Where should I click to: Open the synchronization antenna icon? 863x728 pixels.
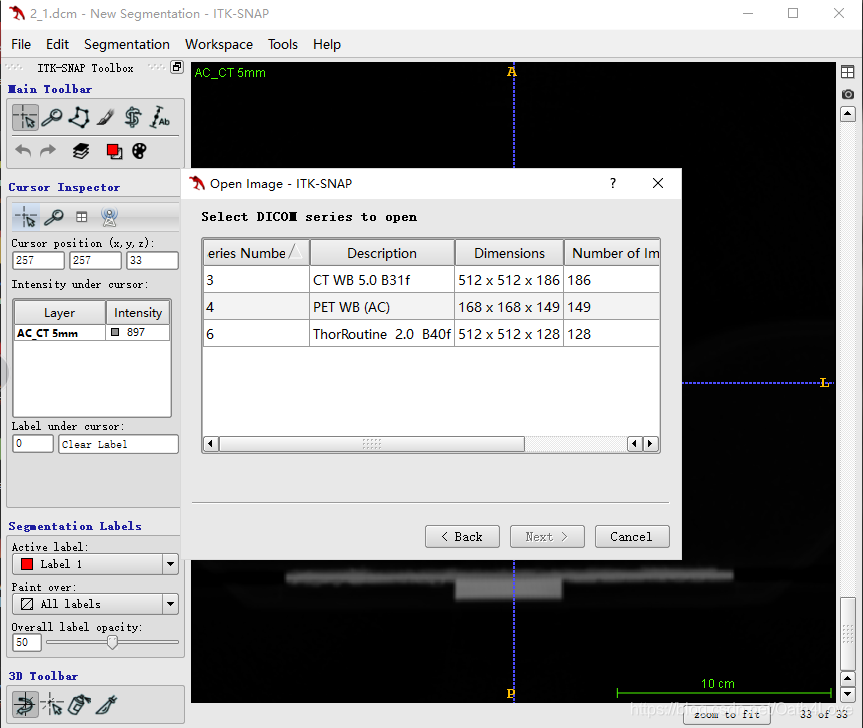point(110,217)
